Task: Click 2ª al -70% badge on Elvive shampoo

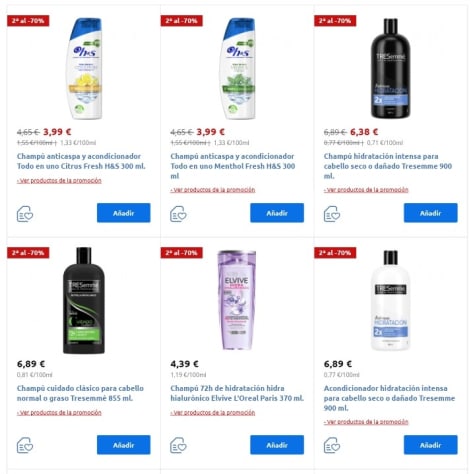Action: (x=181, y=253)
